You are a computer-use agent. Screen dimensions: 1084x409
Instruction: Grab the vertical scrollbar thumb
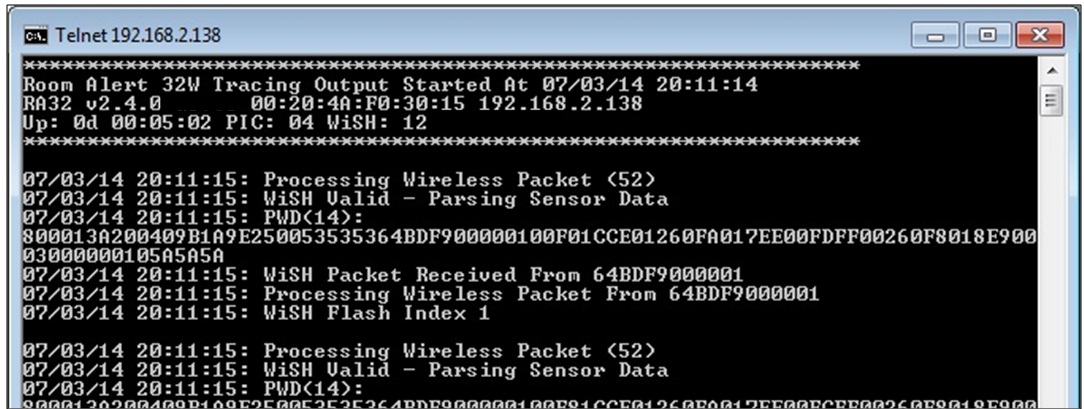pos(1049,100)
